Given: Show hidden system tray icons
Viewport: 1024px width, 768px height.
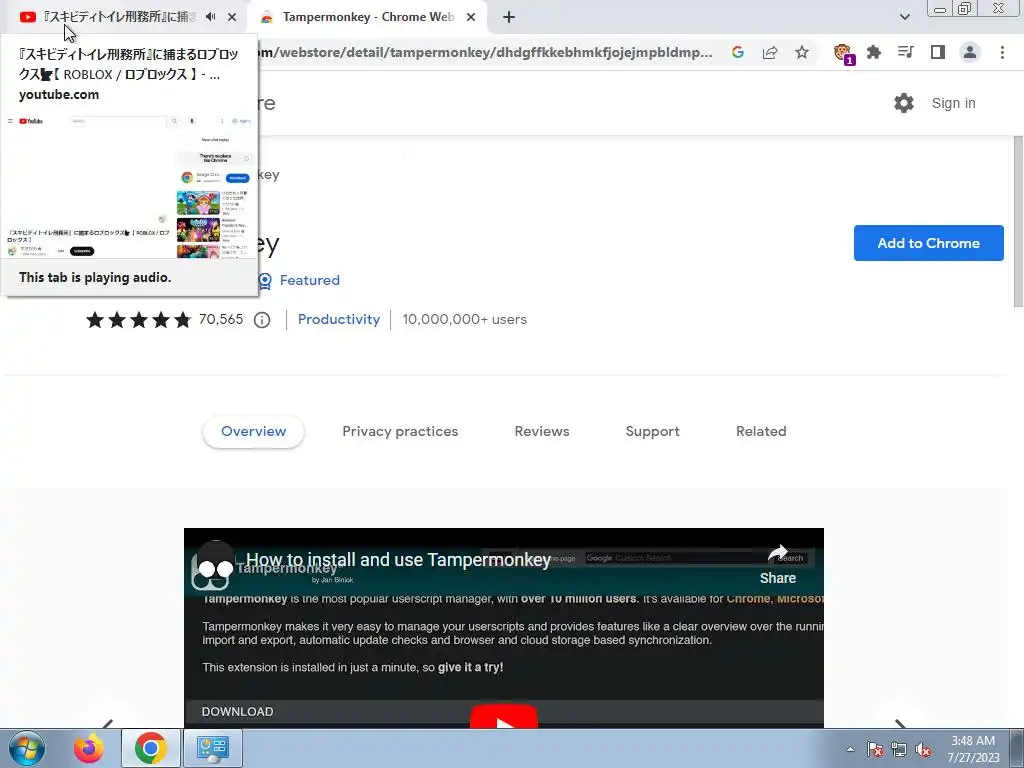Looking at the screenshot, I should coord(850,749).
